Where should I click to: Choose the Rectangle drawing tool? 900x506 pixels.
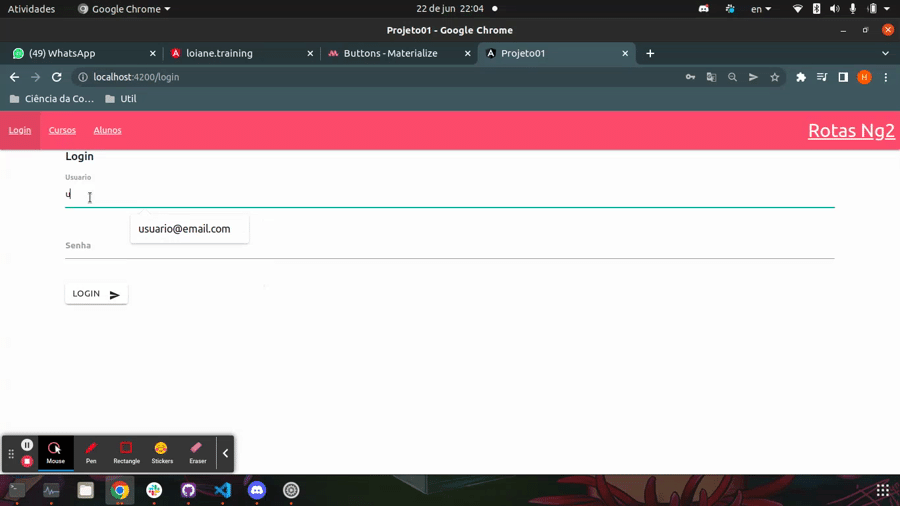126,453
